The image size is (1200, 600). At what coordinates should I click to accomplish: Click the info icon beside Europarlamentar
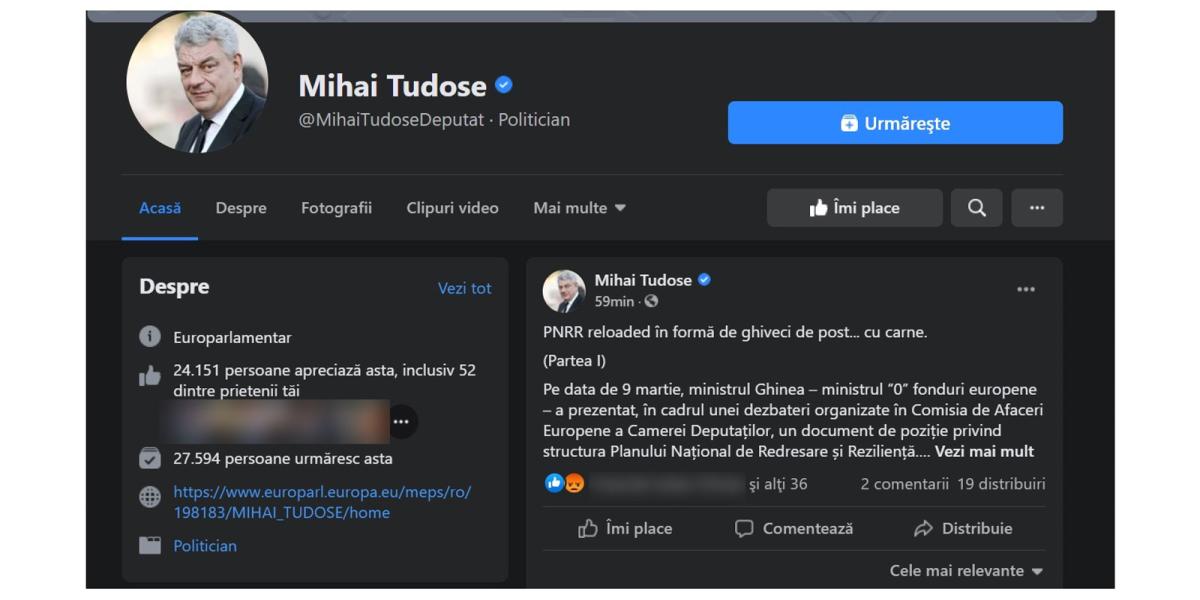tap(150, 337)
